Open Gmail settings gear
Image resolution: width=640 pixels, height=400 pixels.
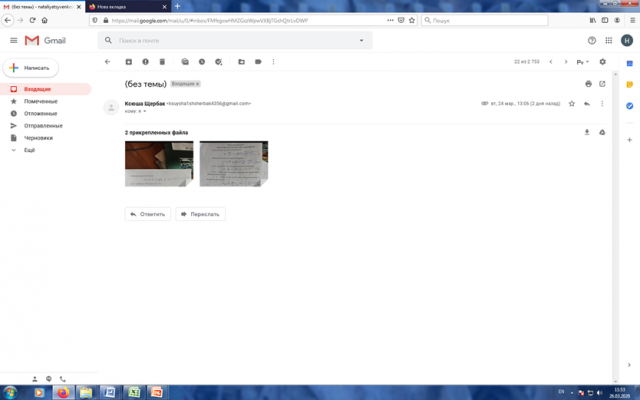602,62
